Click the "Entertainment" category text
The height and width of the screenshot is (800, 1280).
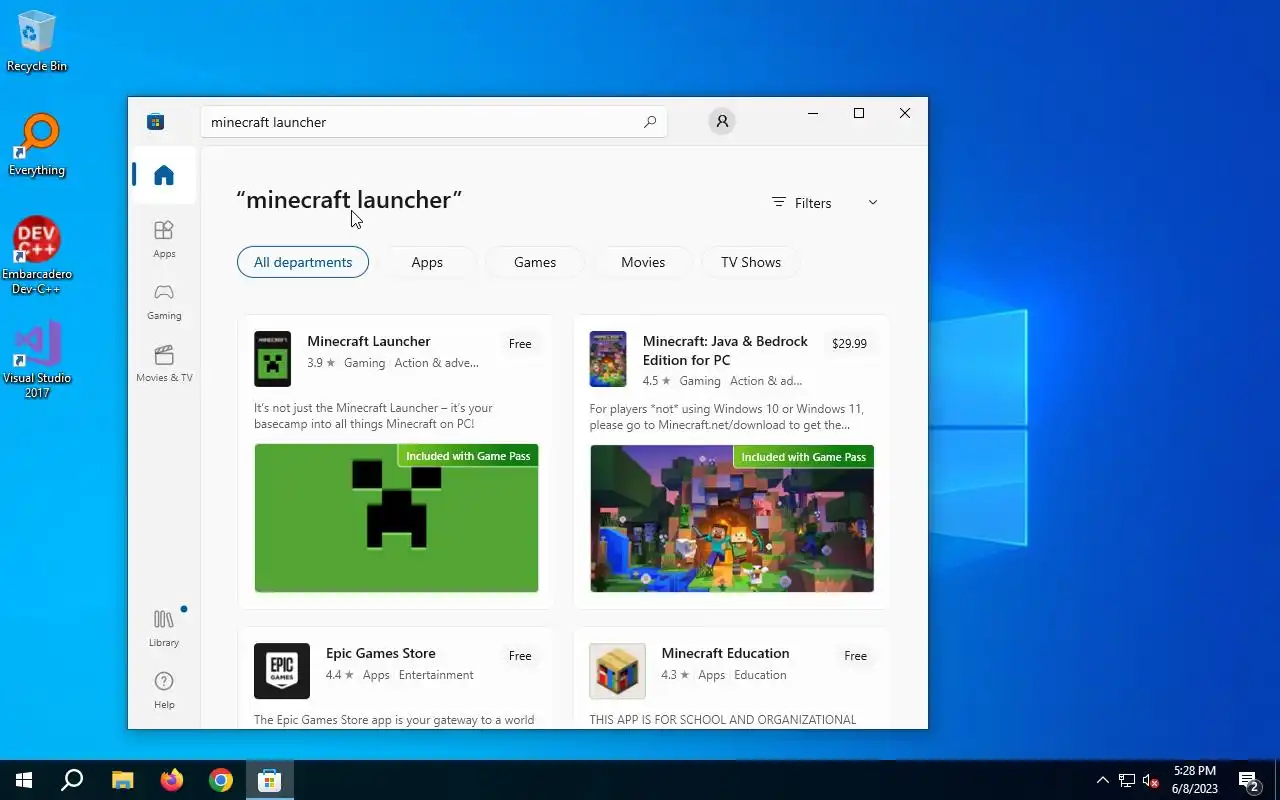coord(436,675)
